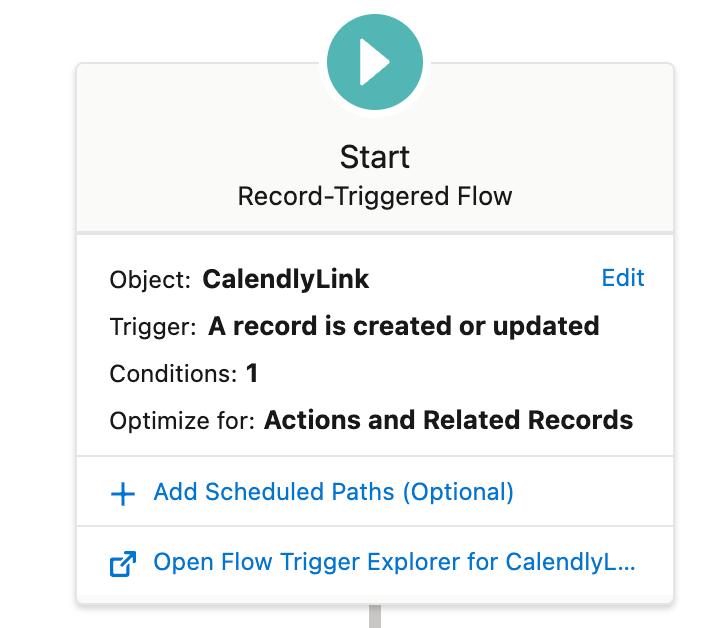Click the Start heading text
Viewport: 724px width, 628px height.
coord(375,157)
